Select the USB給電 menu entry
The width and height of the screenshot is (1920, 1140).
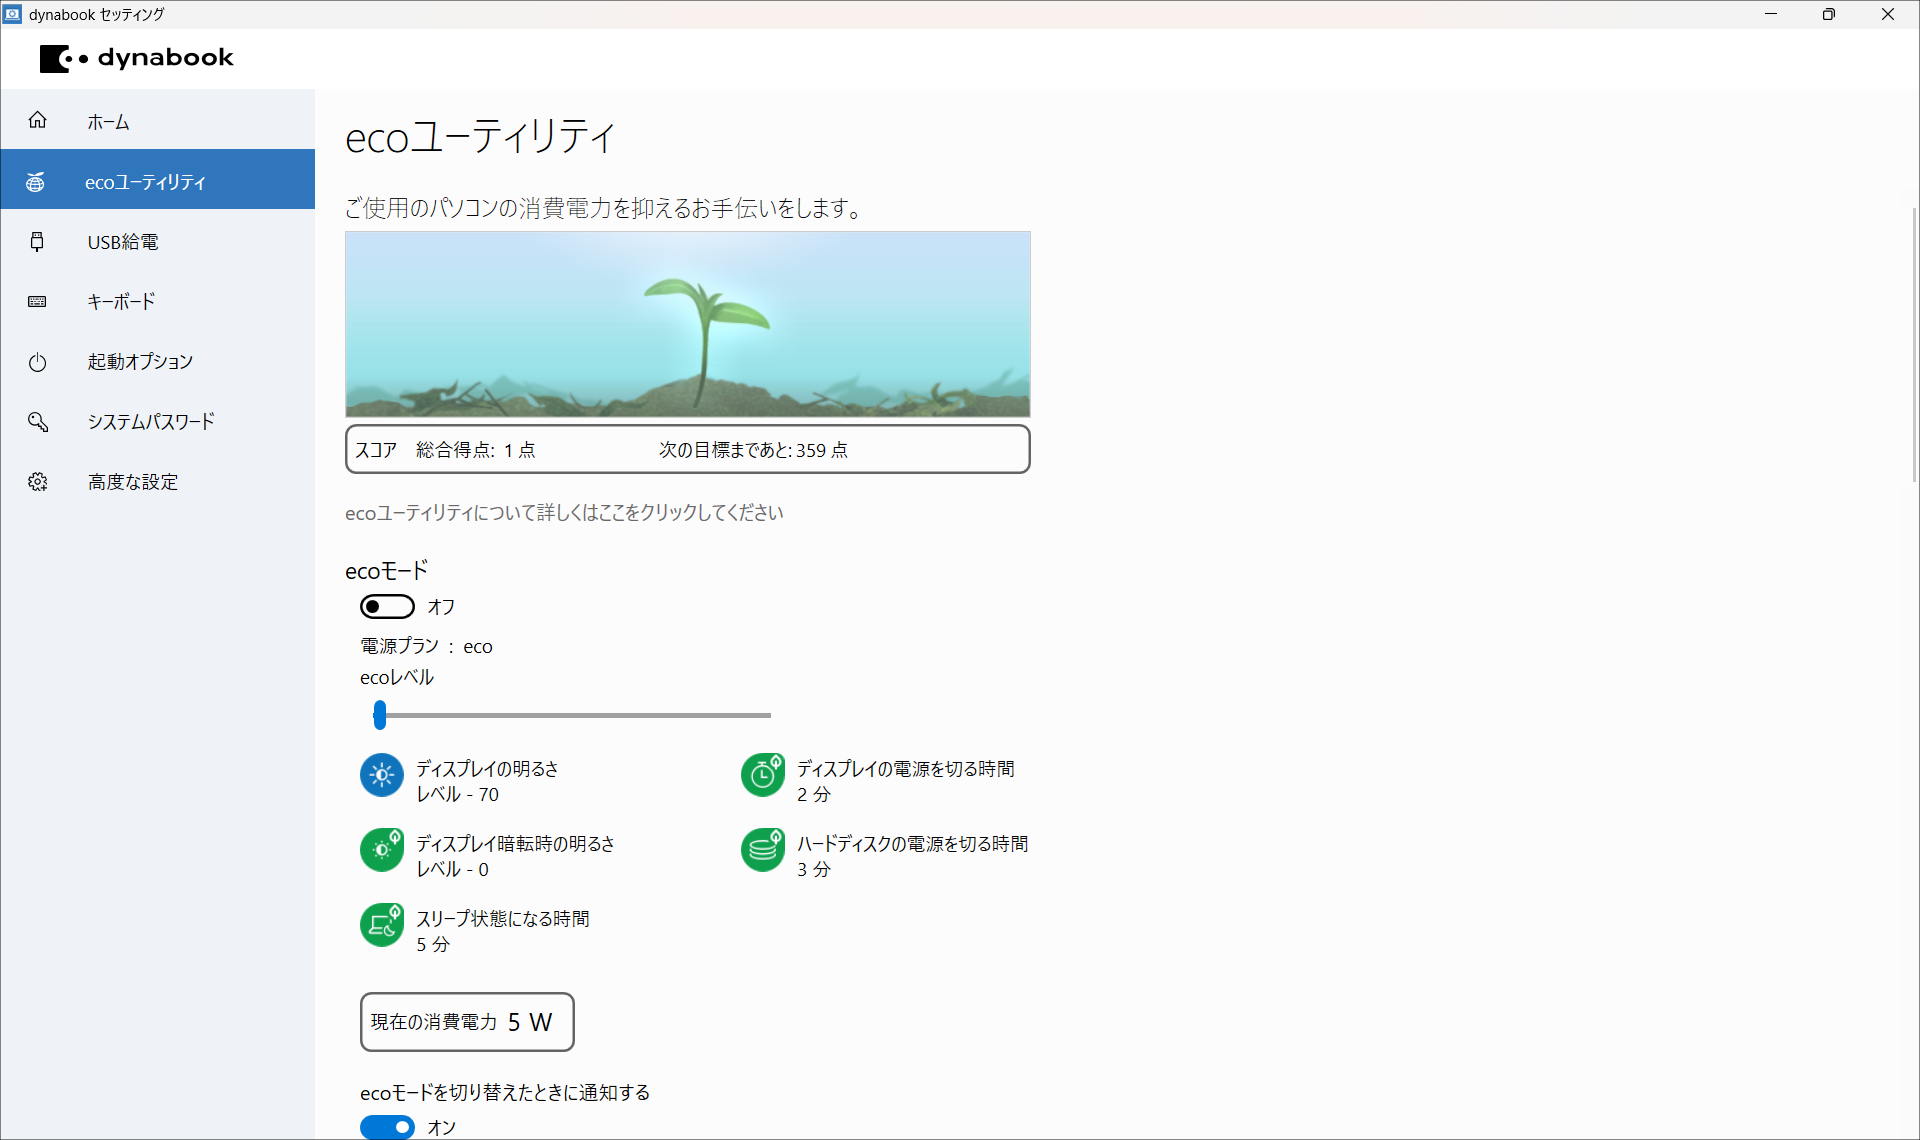[122, 241]
